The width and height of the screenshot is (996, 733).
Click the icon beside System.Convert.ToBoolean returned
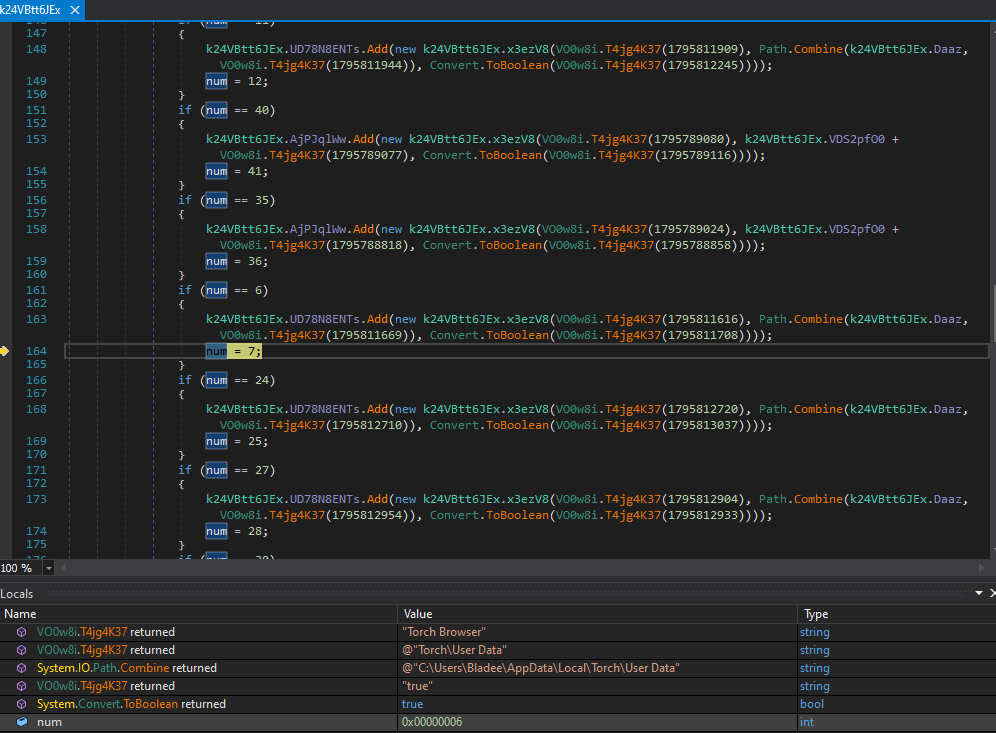coord(22,704)
